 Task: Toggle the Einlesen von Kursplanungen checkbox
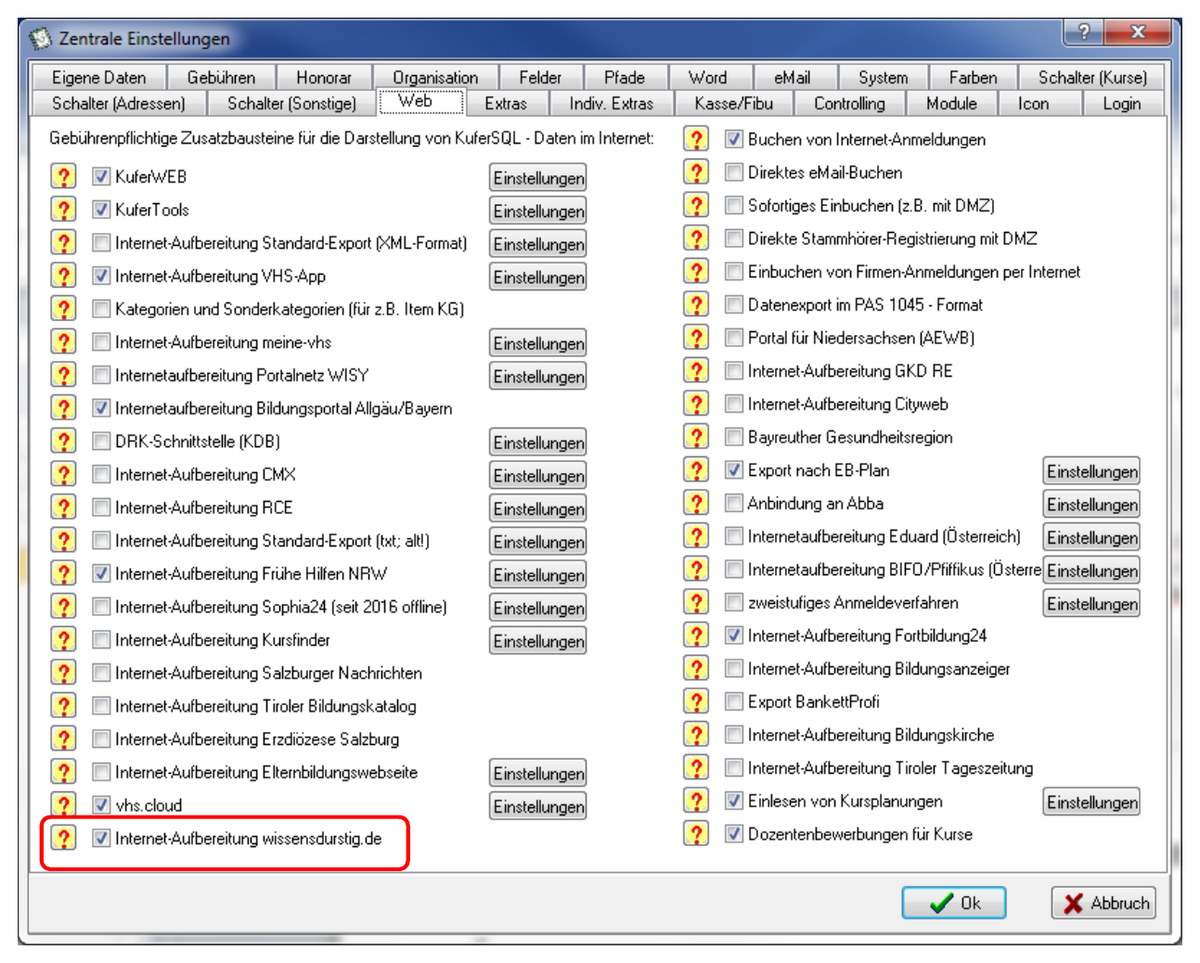(734, 800)
